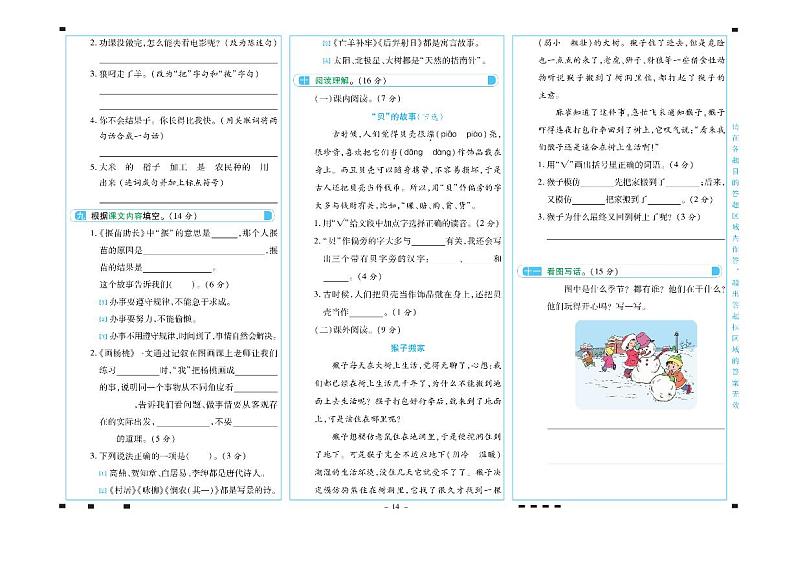Click page number 14 at the bottom
This screenshot has width=794, height=562.
pos(396,507)
